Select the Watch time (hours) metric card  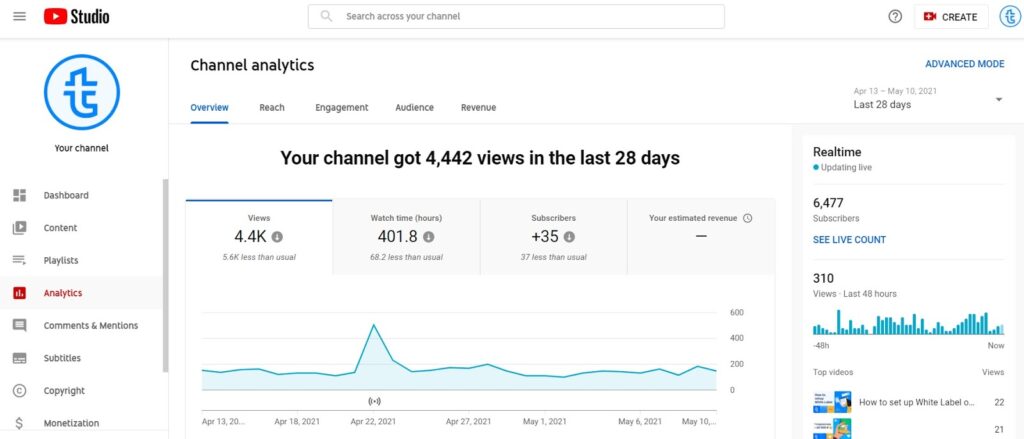(x=406, y=236)
